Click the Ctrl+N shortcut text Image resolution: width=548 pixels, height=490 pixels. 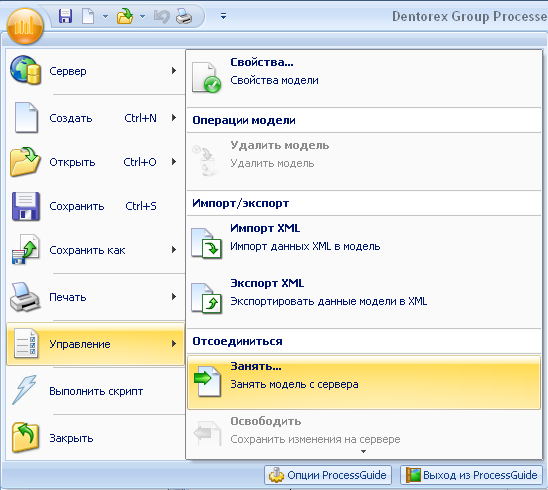click(x=140, y=118)
